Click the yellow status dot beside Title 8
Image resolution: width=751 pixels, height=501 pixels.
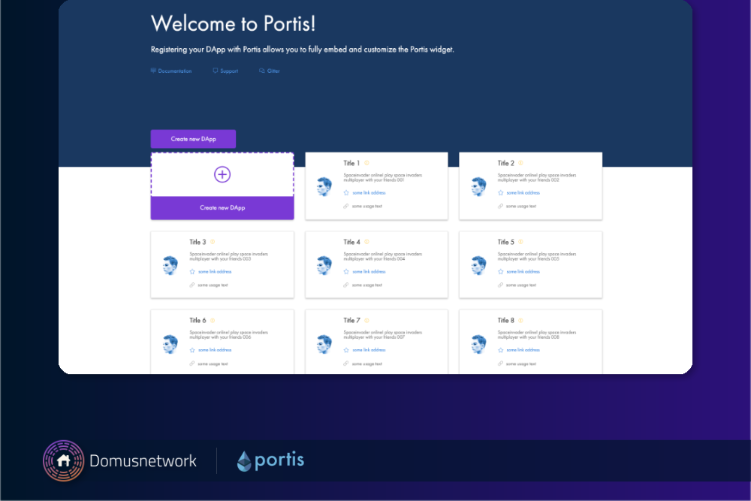click(521, 320)
